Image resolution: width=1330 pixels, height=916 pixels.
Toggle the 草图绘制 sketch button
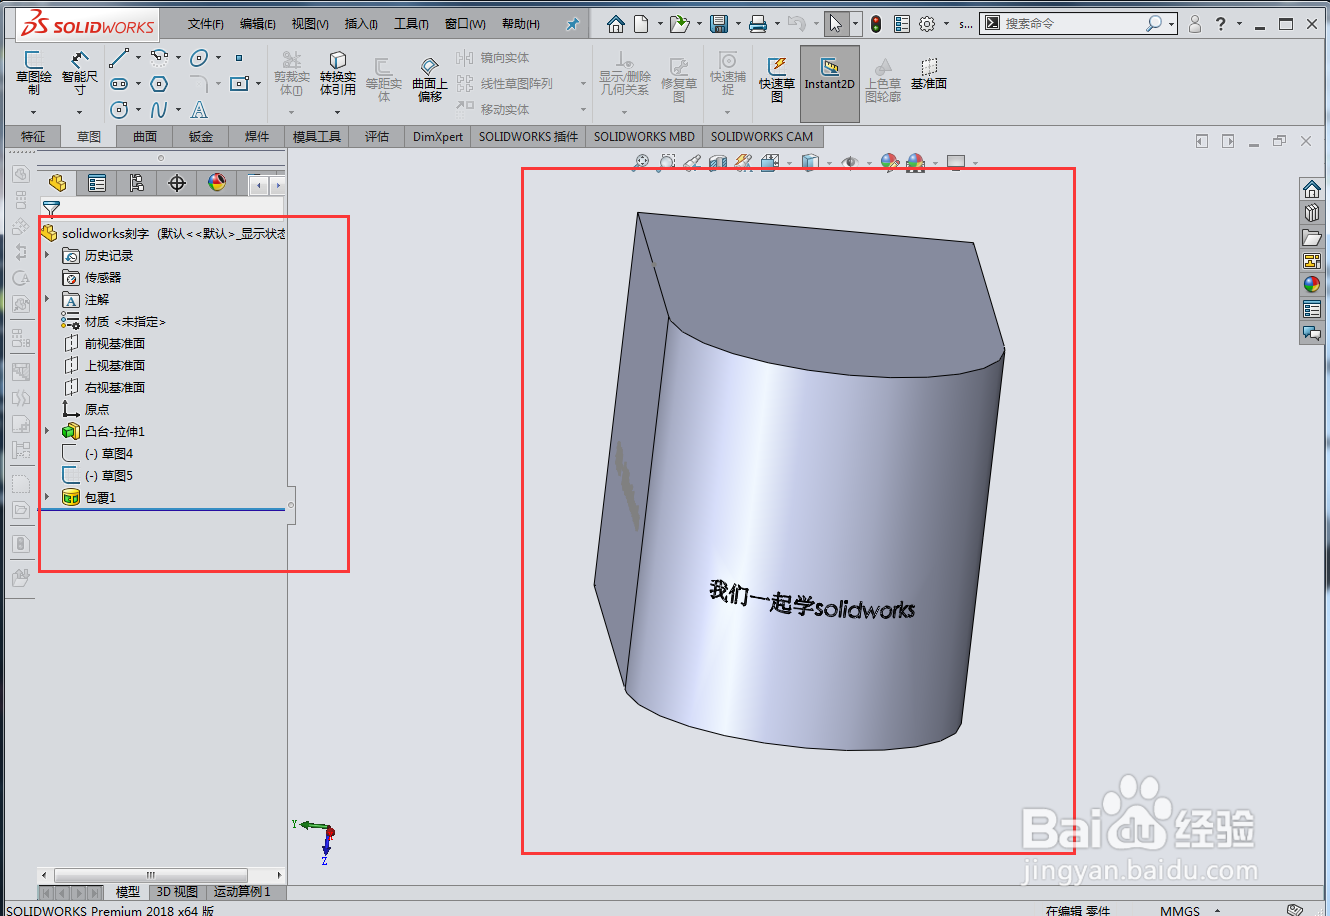click(x=34, y=74)
